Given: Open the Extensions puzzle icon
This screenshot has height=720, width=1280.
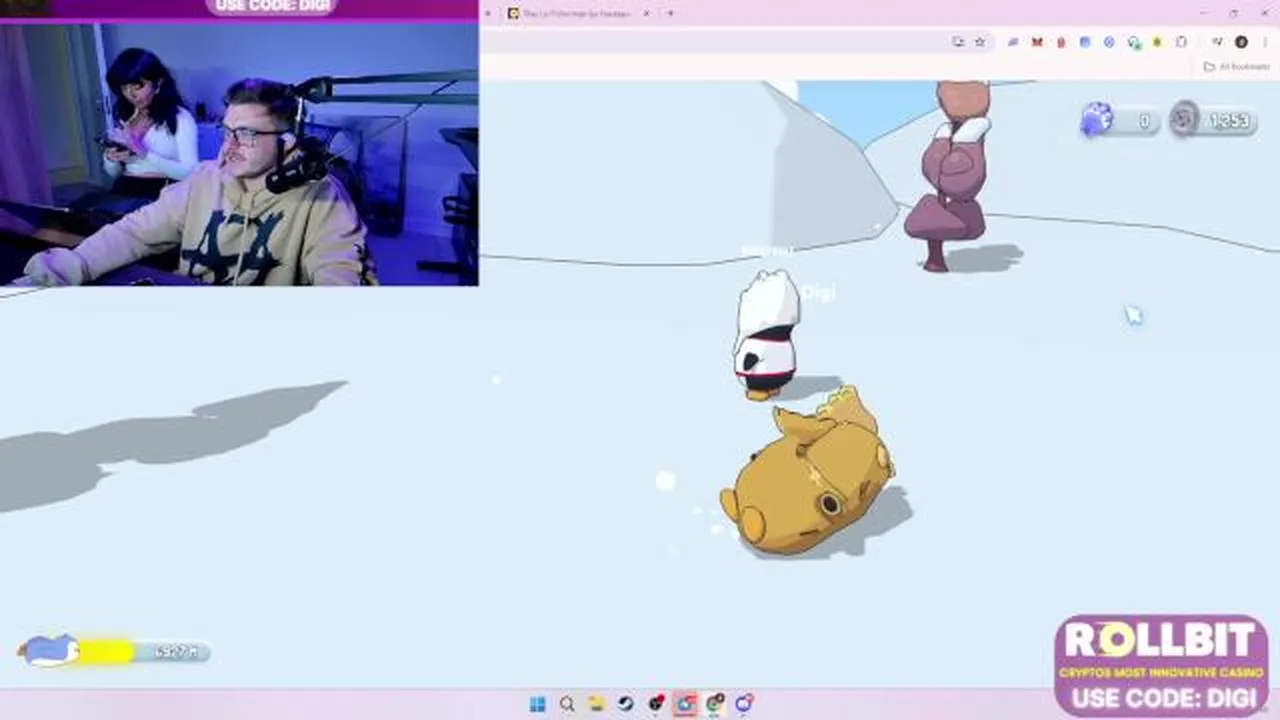Looking at the screenshot, I should click(1182, 42).
